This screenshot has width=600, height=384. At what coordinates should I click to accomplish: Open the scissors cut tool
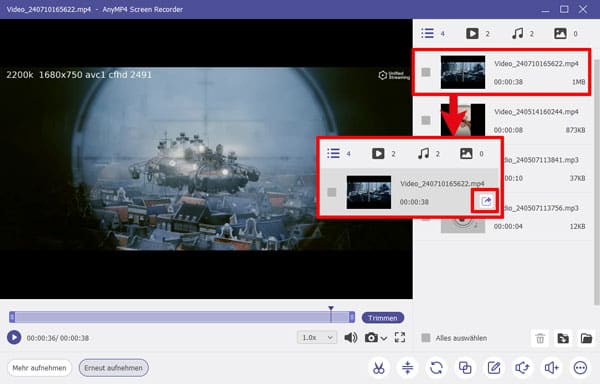[x=378, y=368]
